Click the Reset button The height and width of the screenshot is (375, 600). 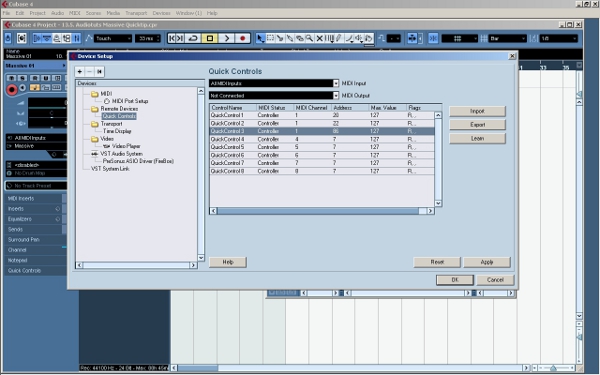click(x=437, y=262)
